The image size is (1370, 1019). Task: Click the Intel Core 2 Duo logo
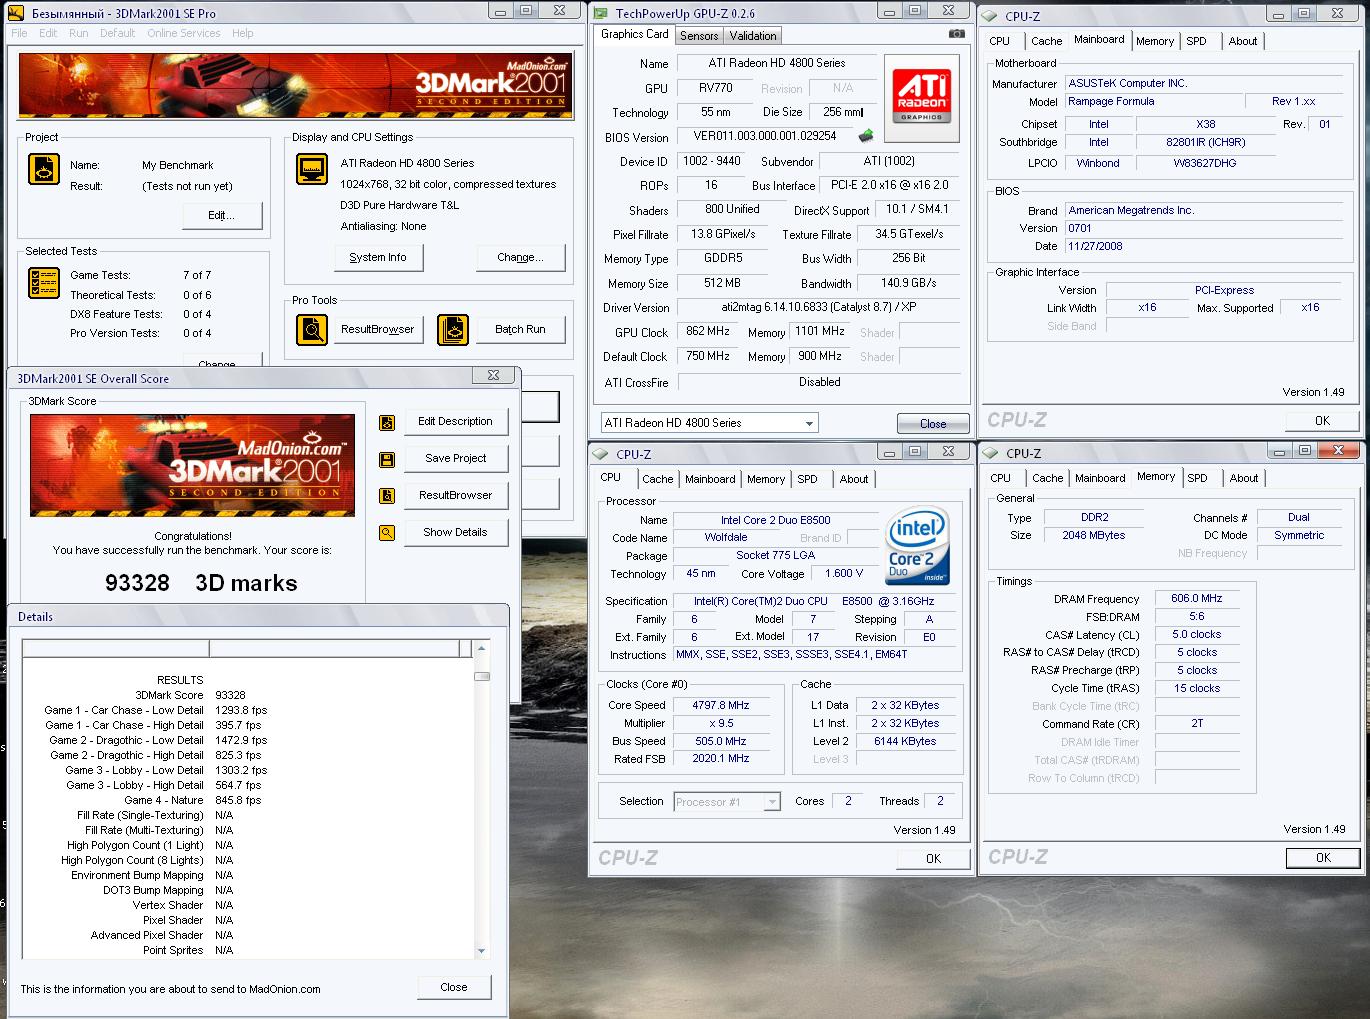[917, 547]
